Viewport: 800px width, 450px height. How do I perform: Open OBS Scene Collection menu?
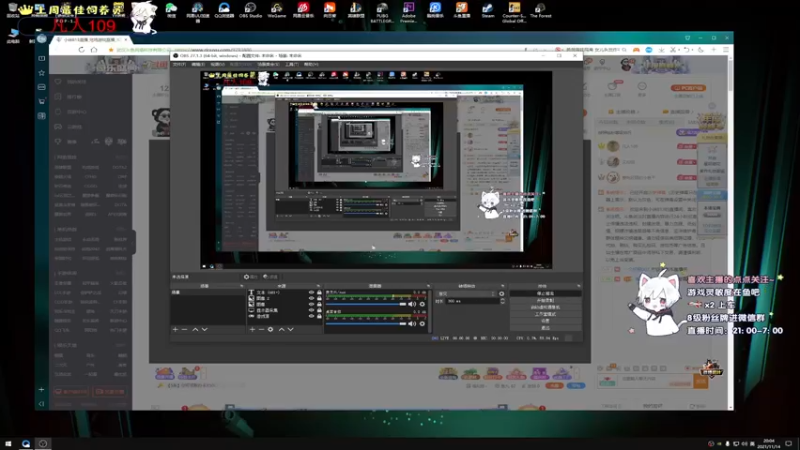[x=268, y=64]
